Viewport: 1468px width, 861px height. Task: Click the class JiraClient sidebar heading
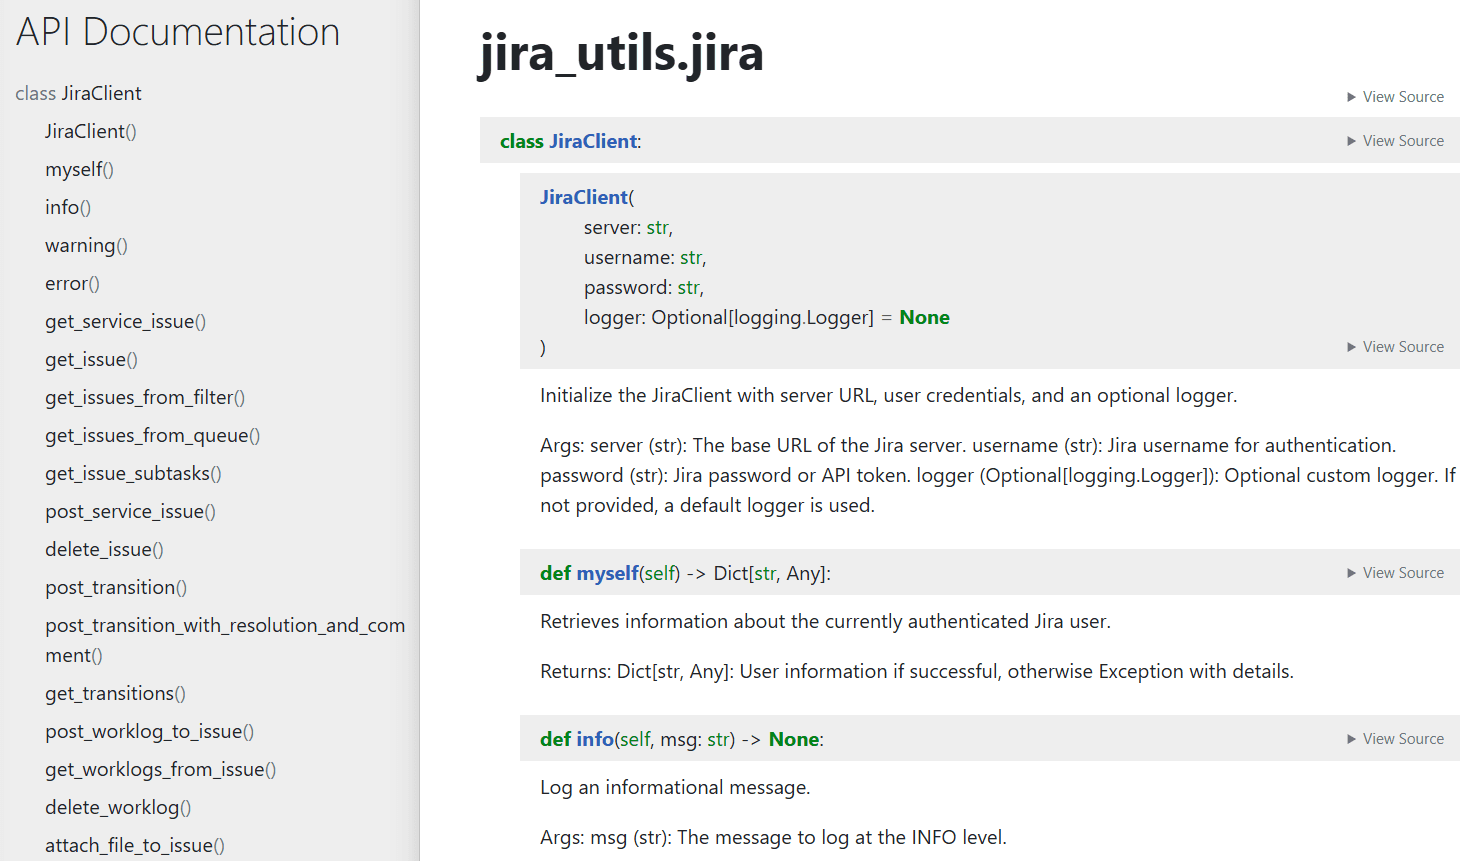pos(78,93)
